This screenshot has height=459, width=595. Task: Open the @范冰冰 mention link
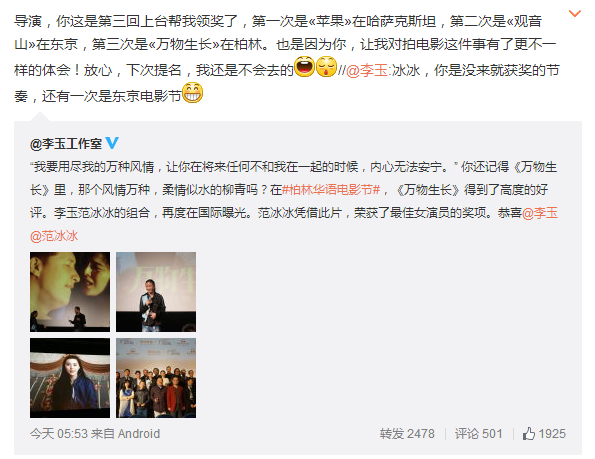coord(54,236)
